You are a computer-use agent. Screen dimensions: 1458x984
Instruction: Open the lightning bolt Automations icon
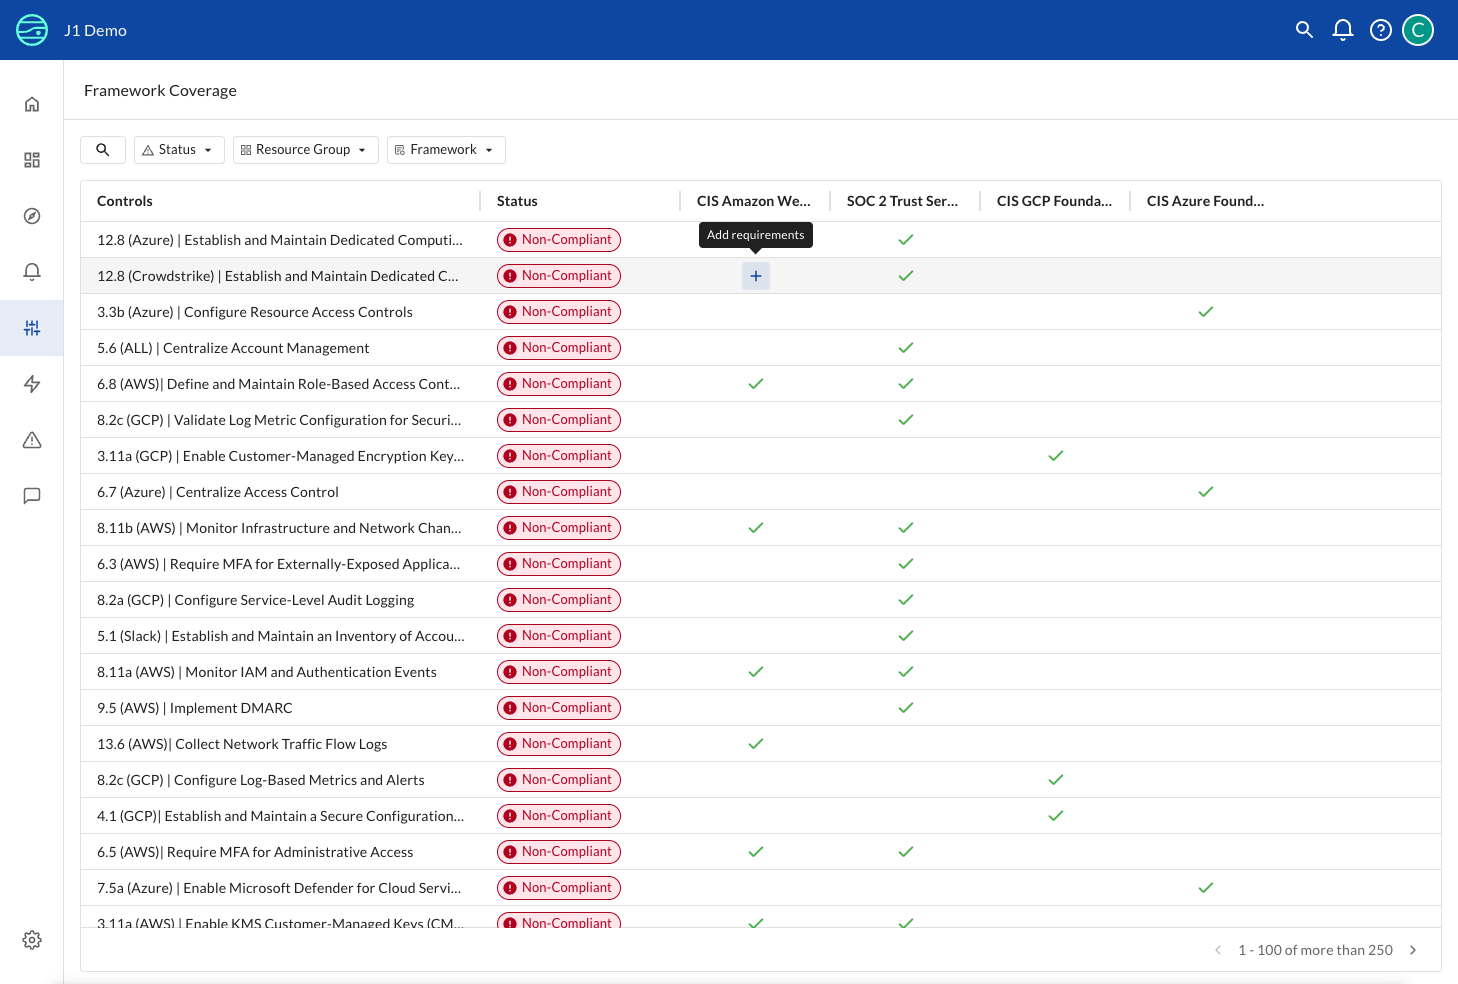(32, 383)
